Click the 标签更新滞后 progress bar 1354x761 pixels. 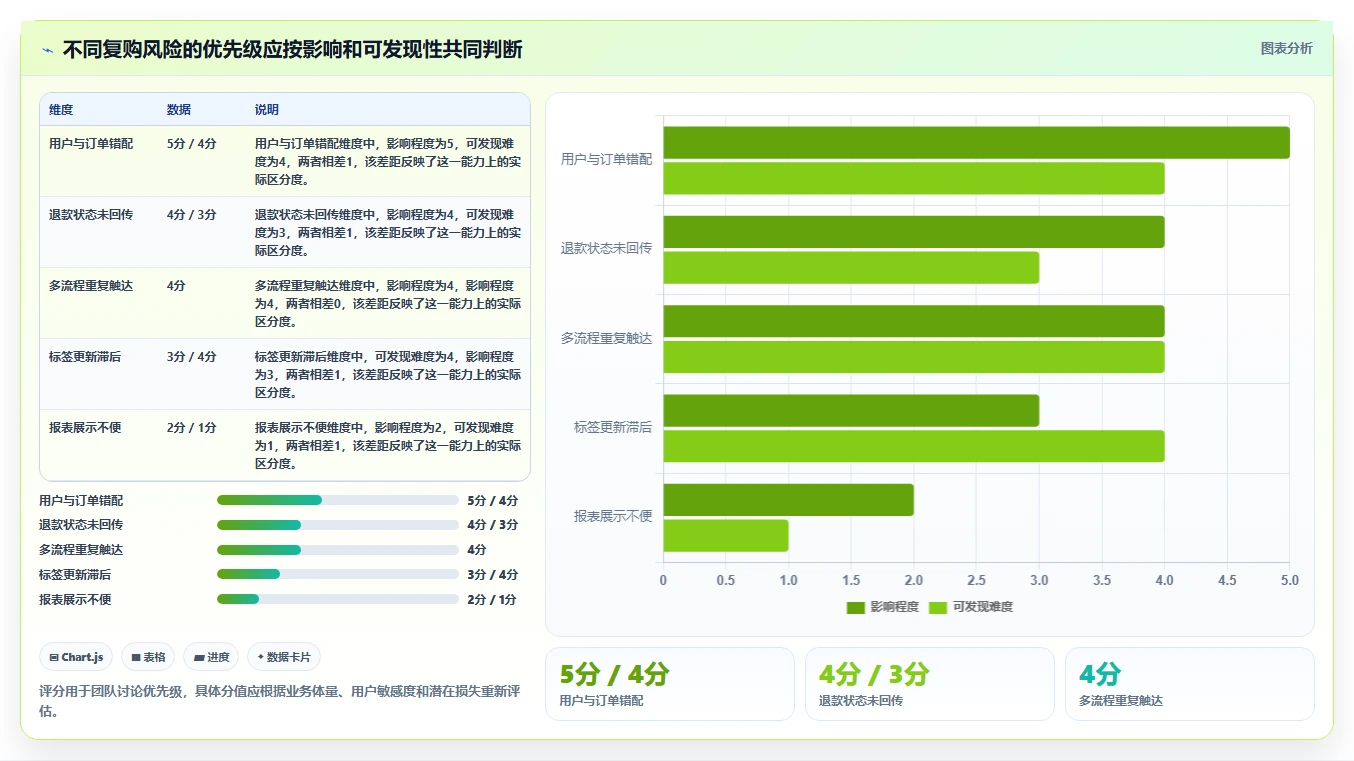pyautogui.click(x=338, y=574)
